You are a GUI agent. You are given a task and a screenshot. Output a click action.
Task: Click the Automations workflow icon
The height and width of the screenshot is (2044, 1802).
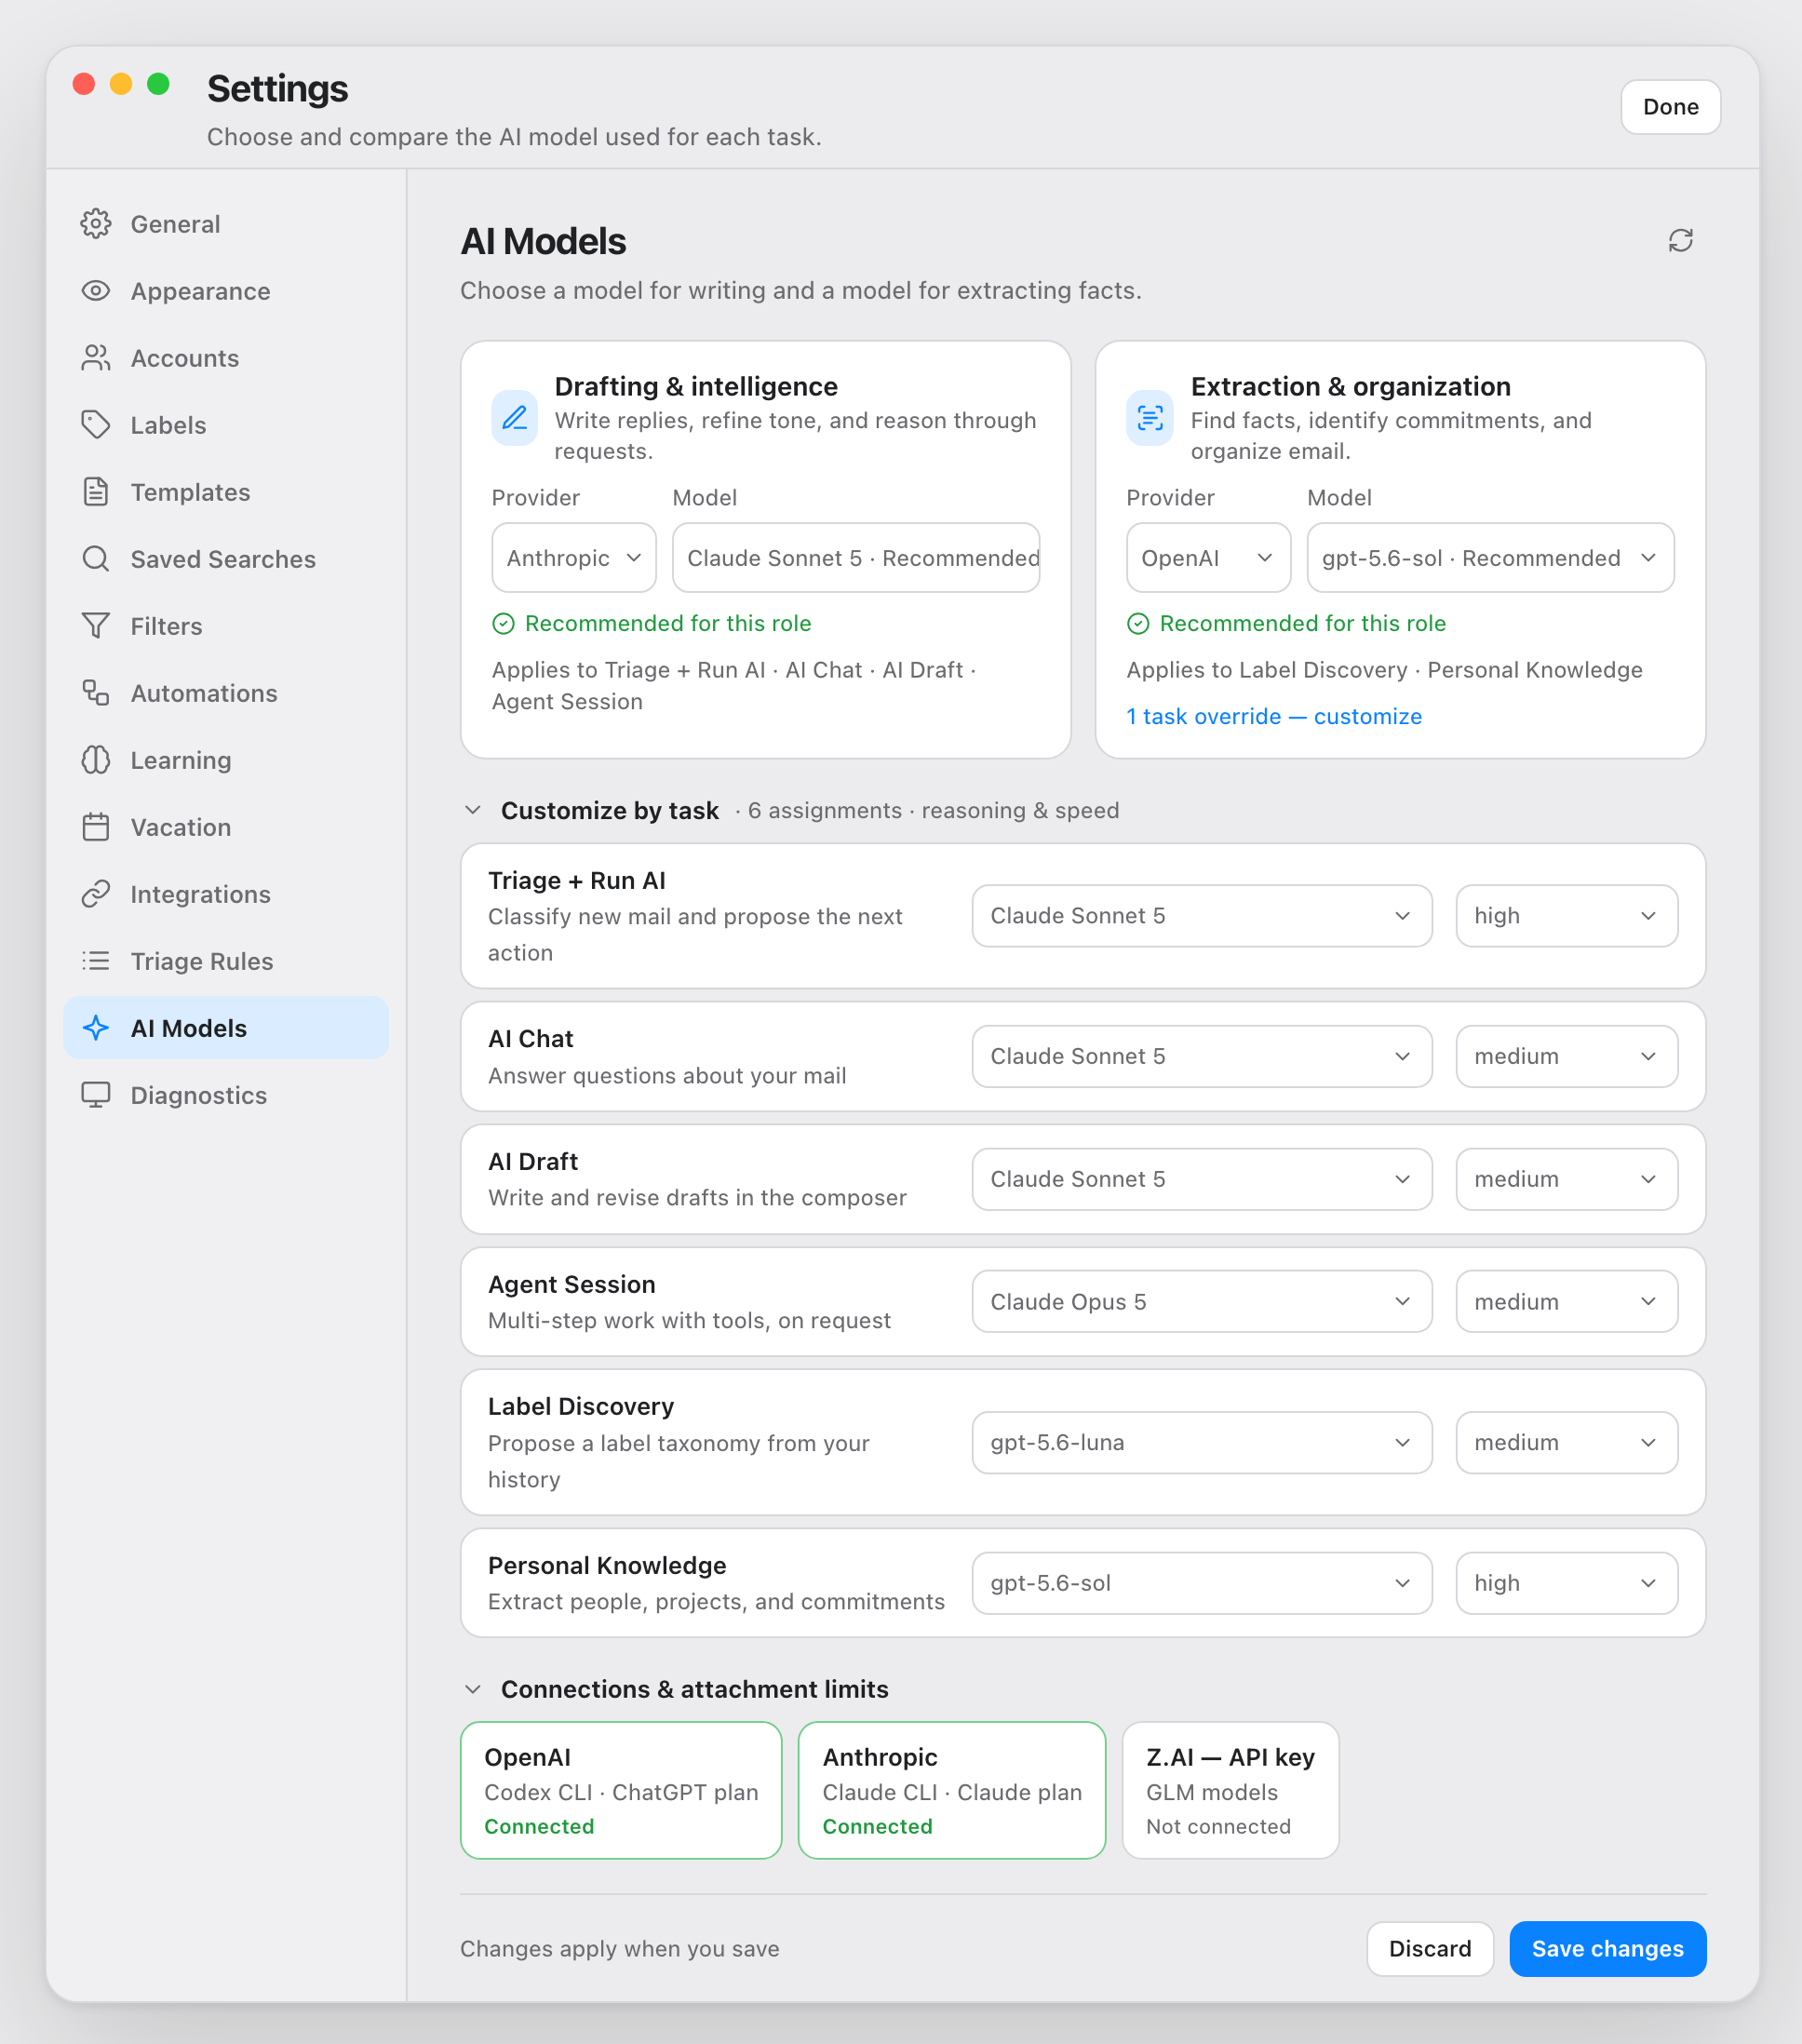(x=96, y=693)
